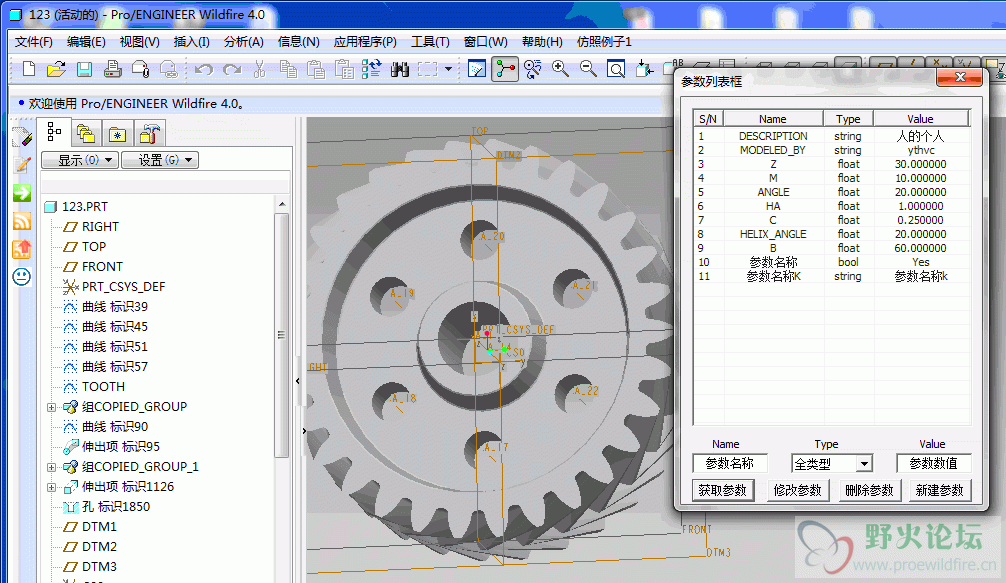This screenshot has width=1006, height=583.
Task: Open the selection filter dropdown arrow in toolbar
Action: pyautogui.click(x=448, y=69)
